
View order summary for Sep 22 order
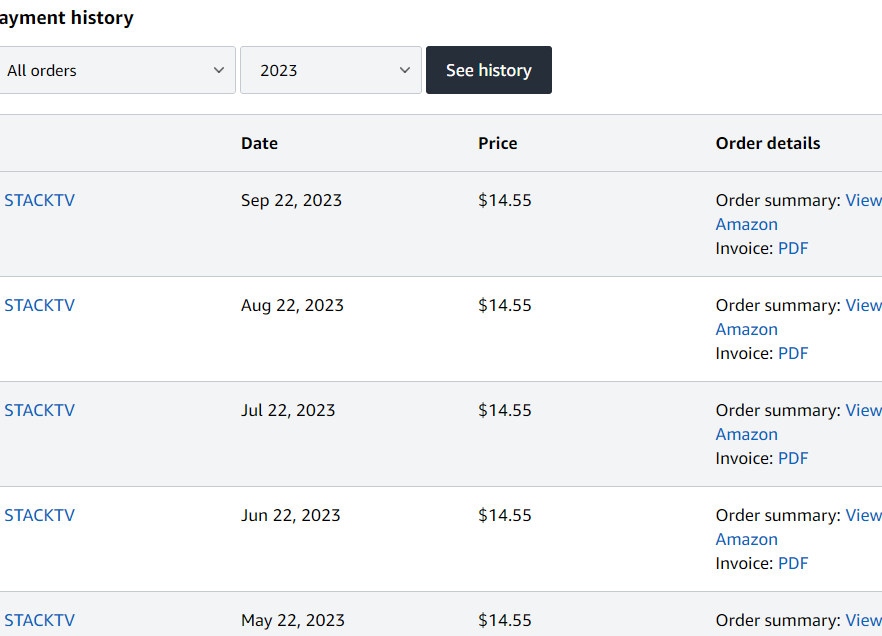click(x=863, y=200)
